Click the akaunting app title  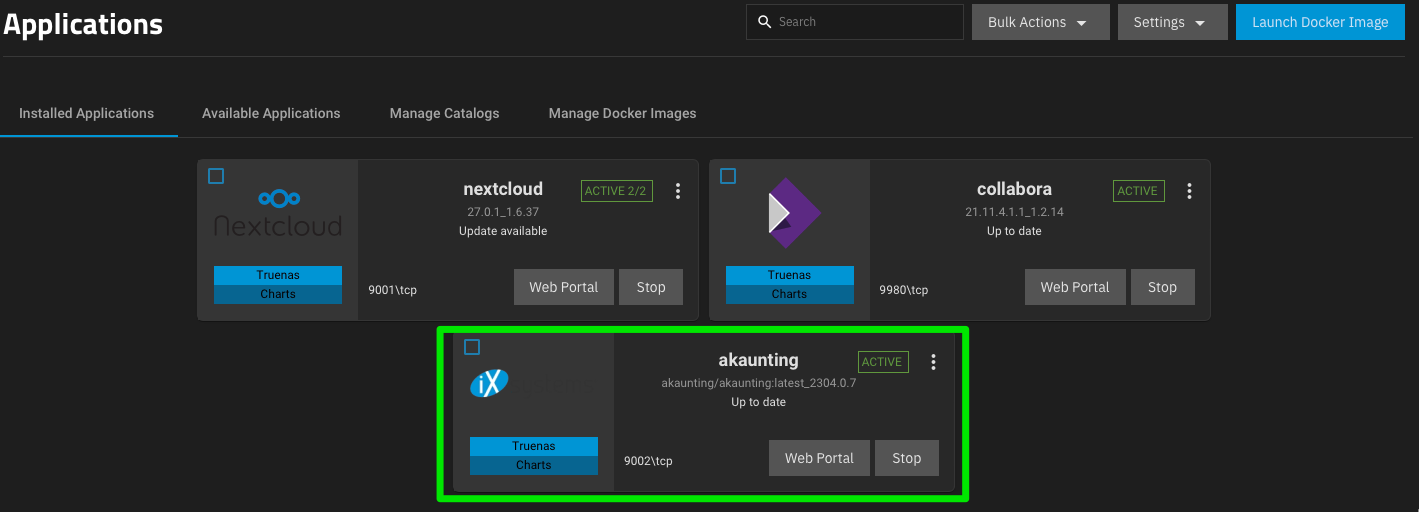(x=758, y=360)
